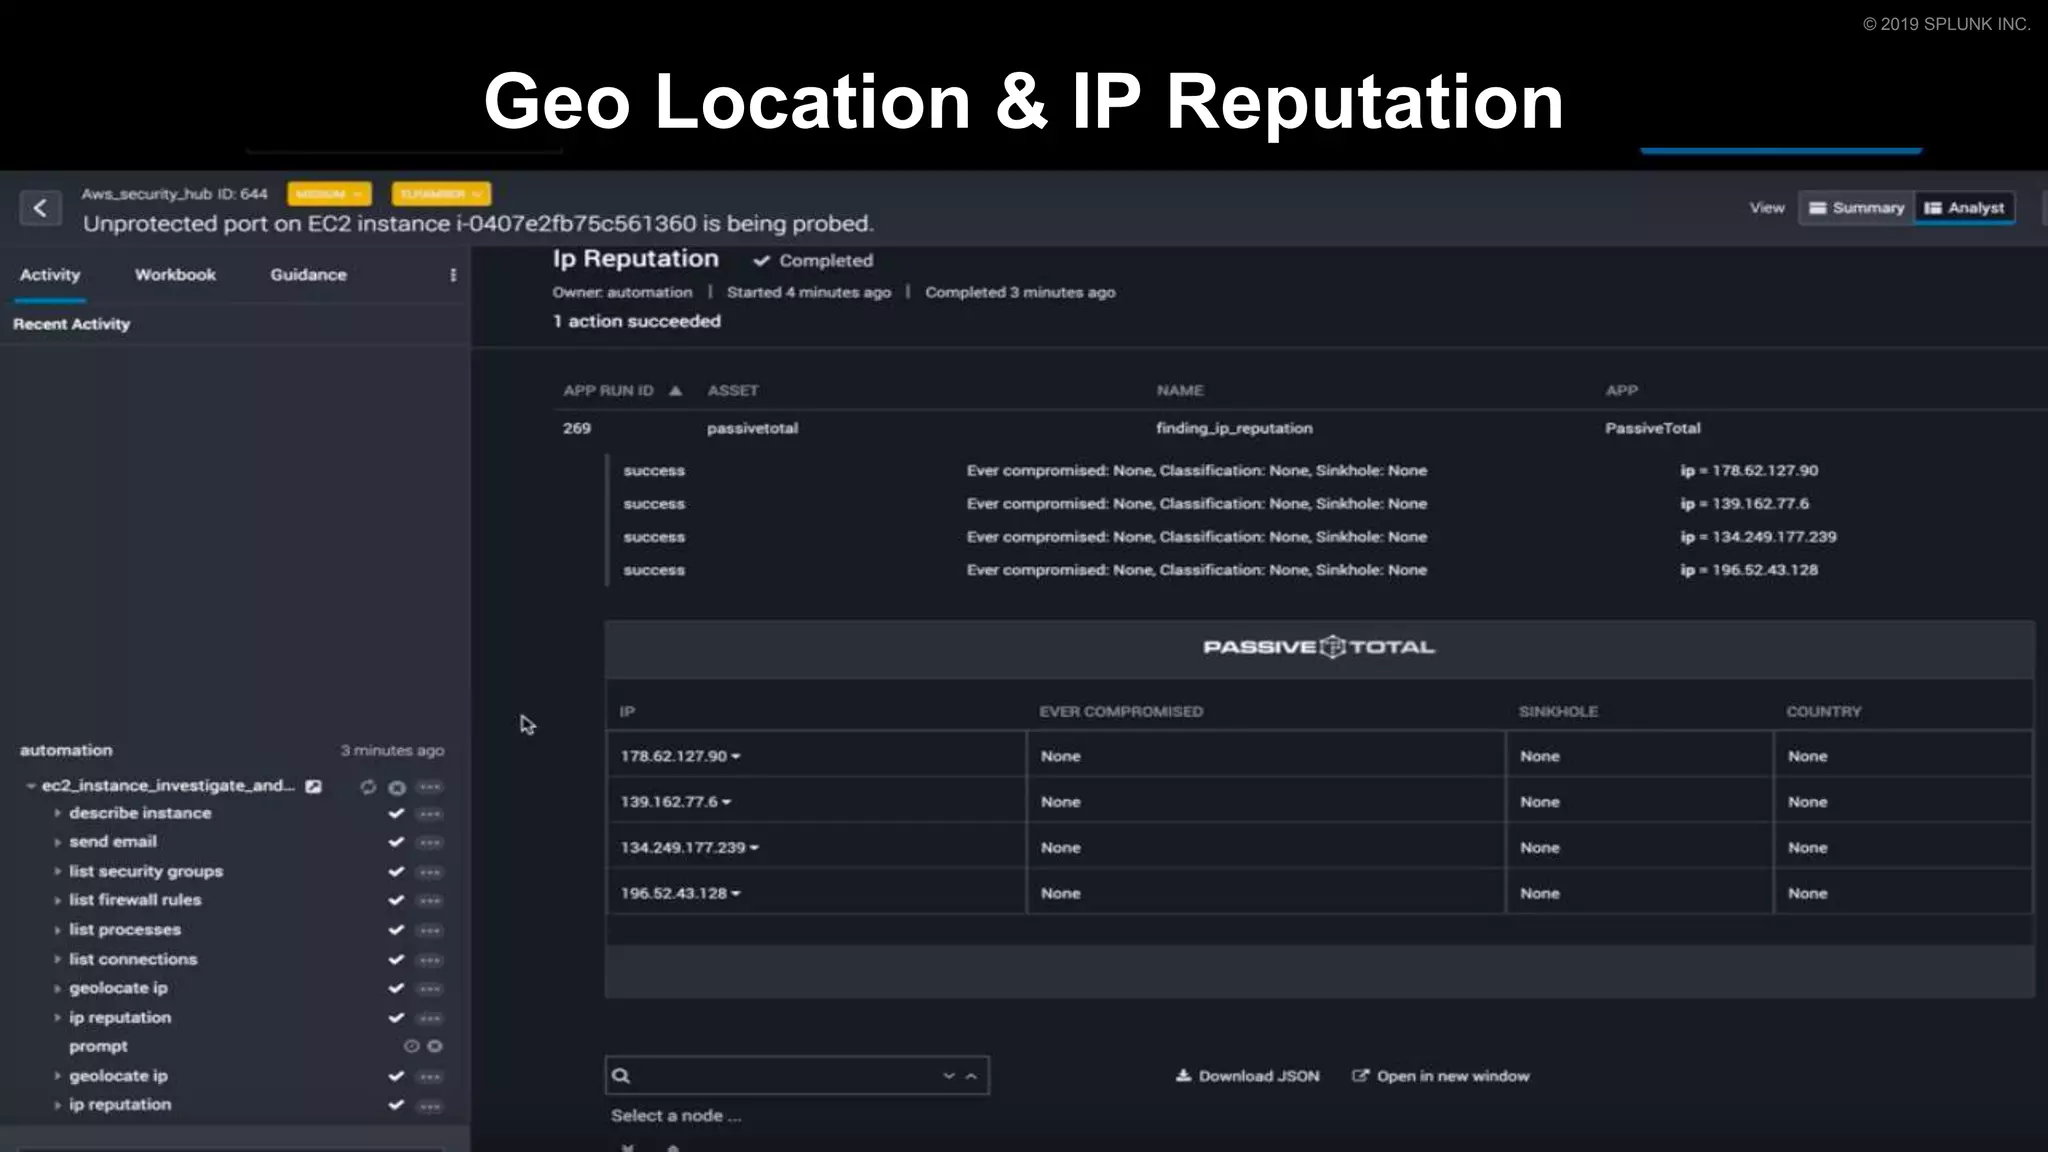2048x1152 pixels.
Task: Collapse the ec2_instance_investigate playbook tree
Action: click(31, 786)
